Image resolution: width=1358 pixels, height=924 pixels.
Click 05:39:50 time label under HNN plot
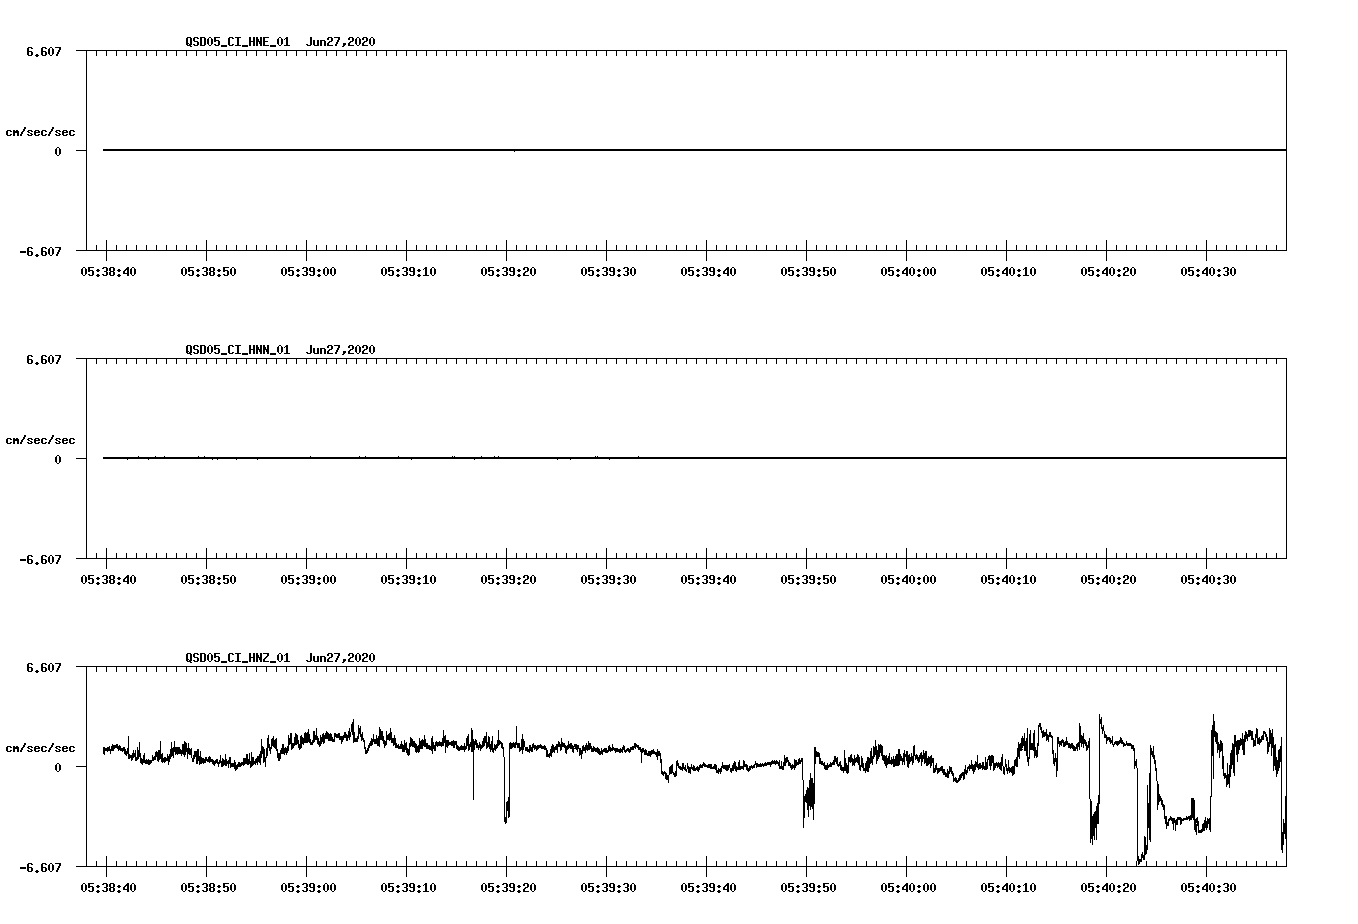coord(808,580)
